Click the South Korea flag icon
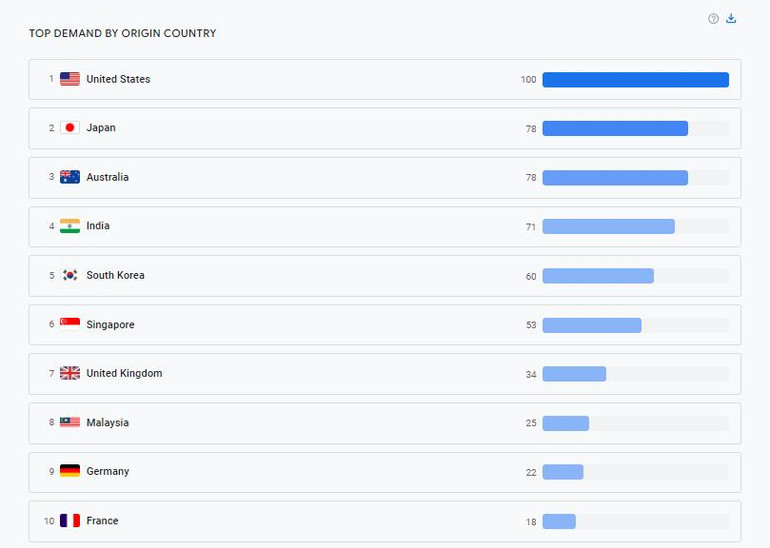 [x=70, y=275]
